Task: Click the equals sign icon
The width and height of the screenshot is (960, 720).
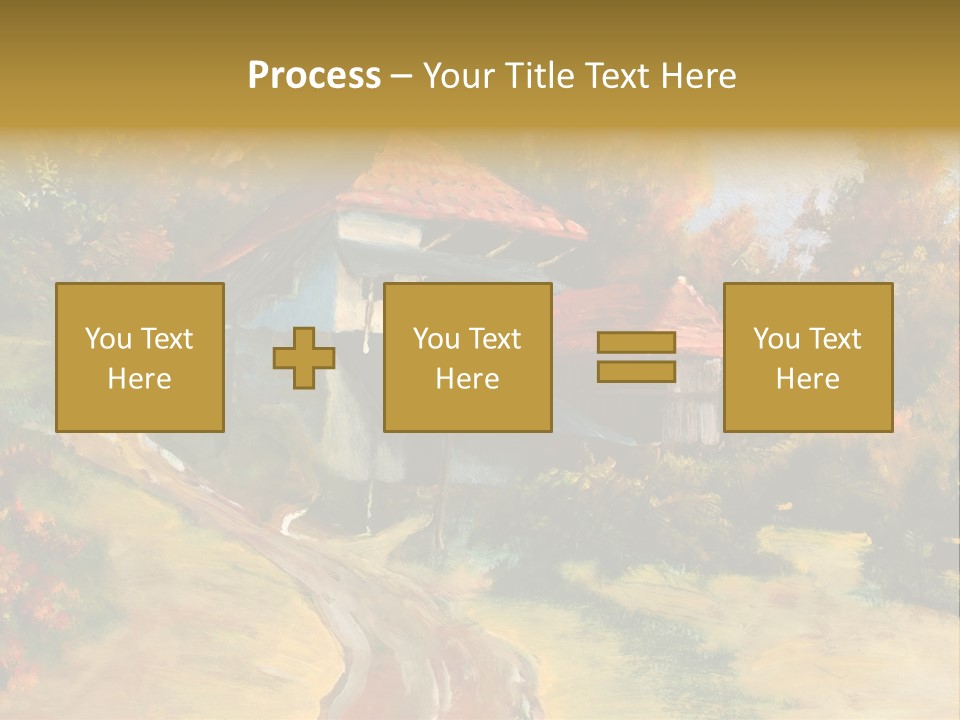Action: (636, 358)
